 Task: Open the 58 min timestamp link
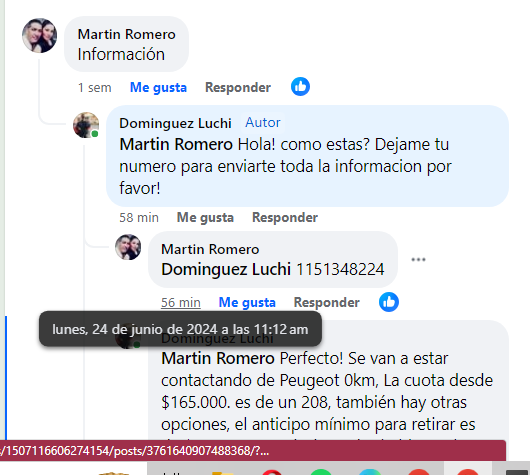139,217
